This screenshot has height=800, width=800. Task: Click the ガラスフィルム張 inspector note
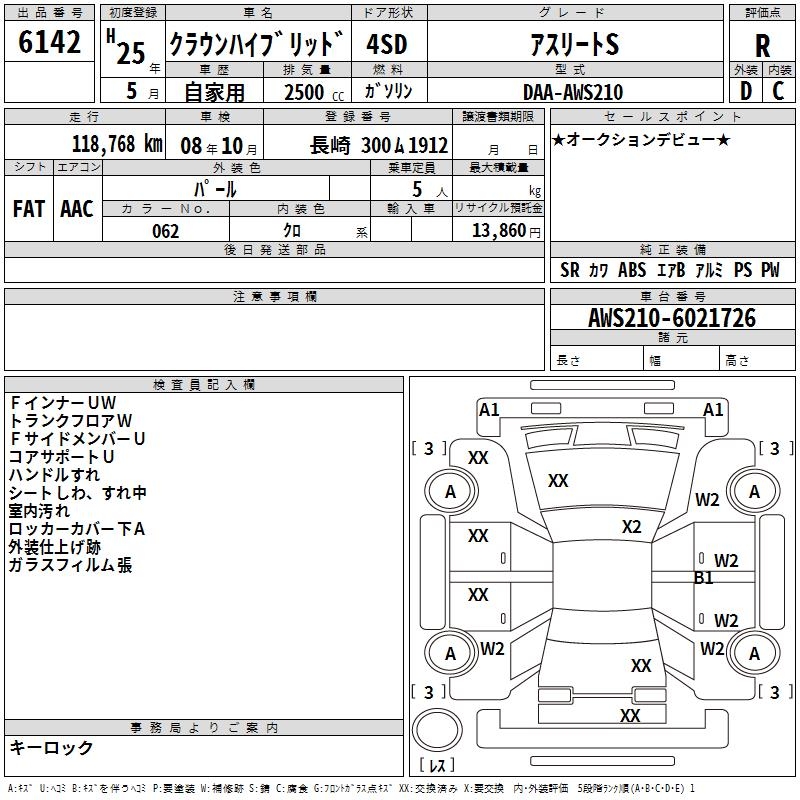click(x=71, y=566)
